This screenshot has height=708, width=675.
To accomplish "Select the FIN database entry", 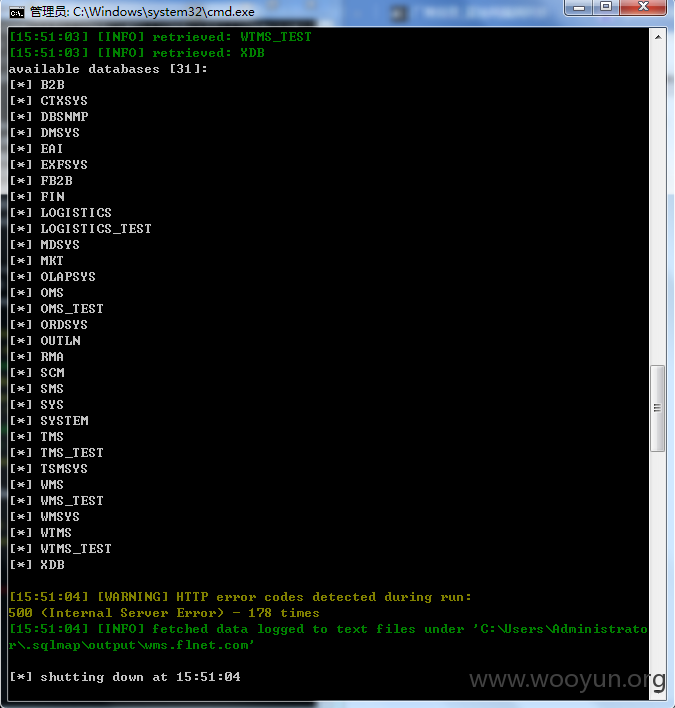I will [37, 197].
